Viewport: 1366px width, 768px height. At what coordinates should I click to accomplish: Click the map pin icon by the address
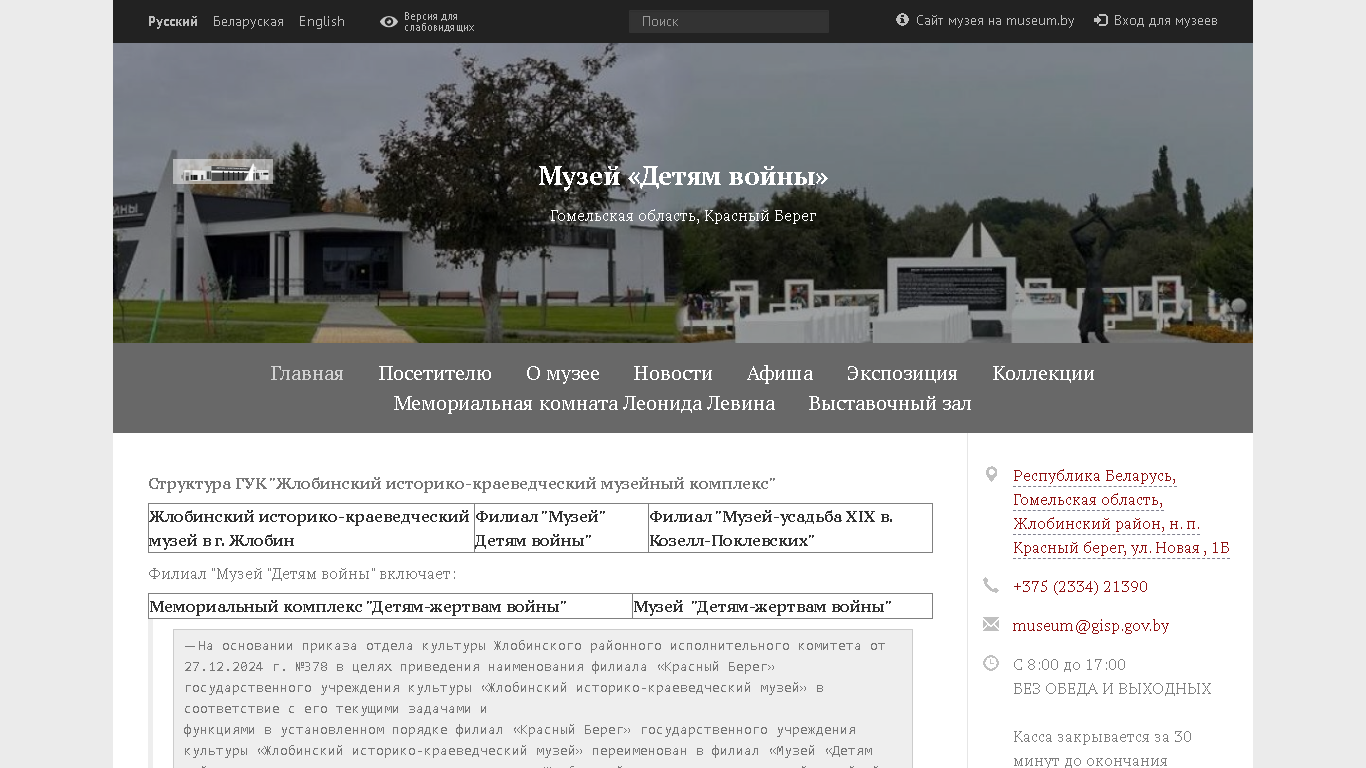(x=991, y=474)
